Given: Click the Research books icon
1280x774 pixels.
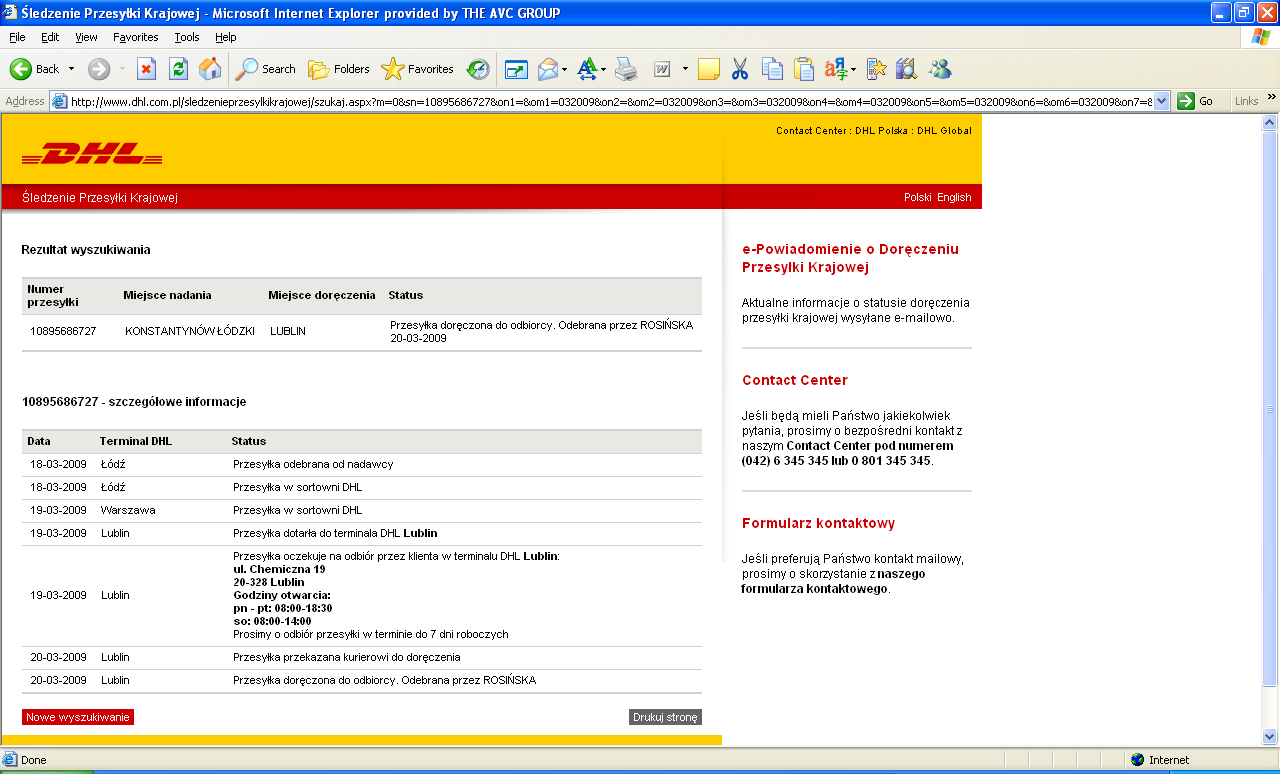Looking at the screenshot, I should pos(906,69).
